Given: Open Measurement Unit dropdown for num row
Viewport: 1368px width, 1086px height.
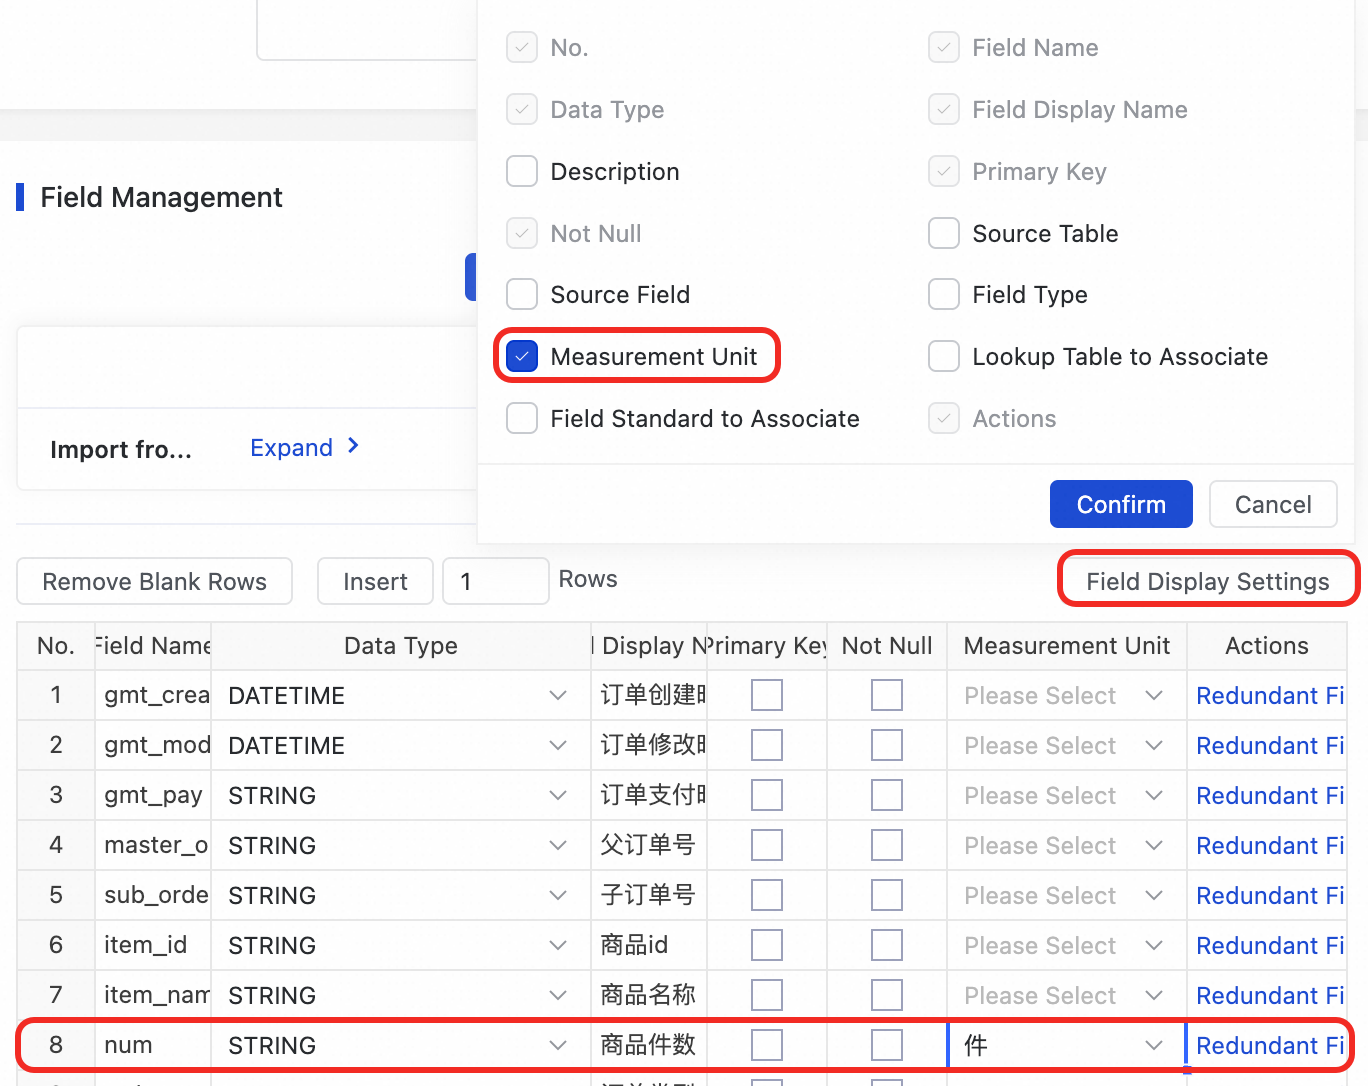Looking at the screenshot, I should coord(1066,1045).
